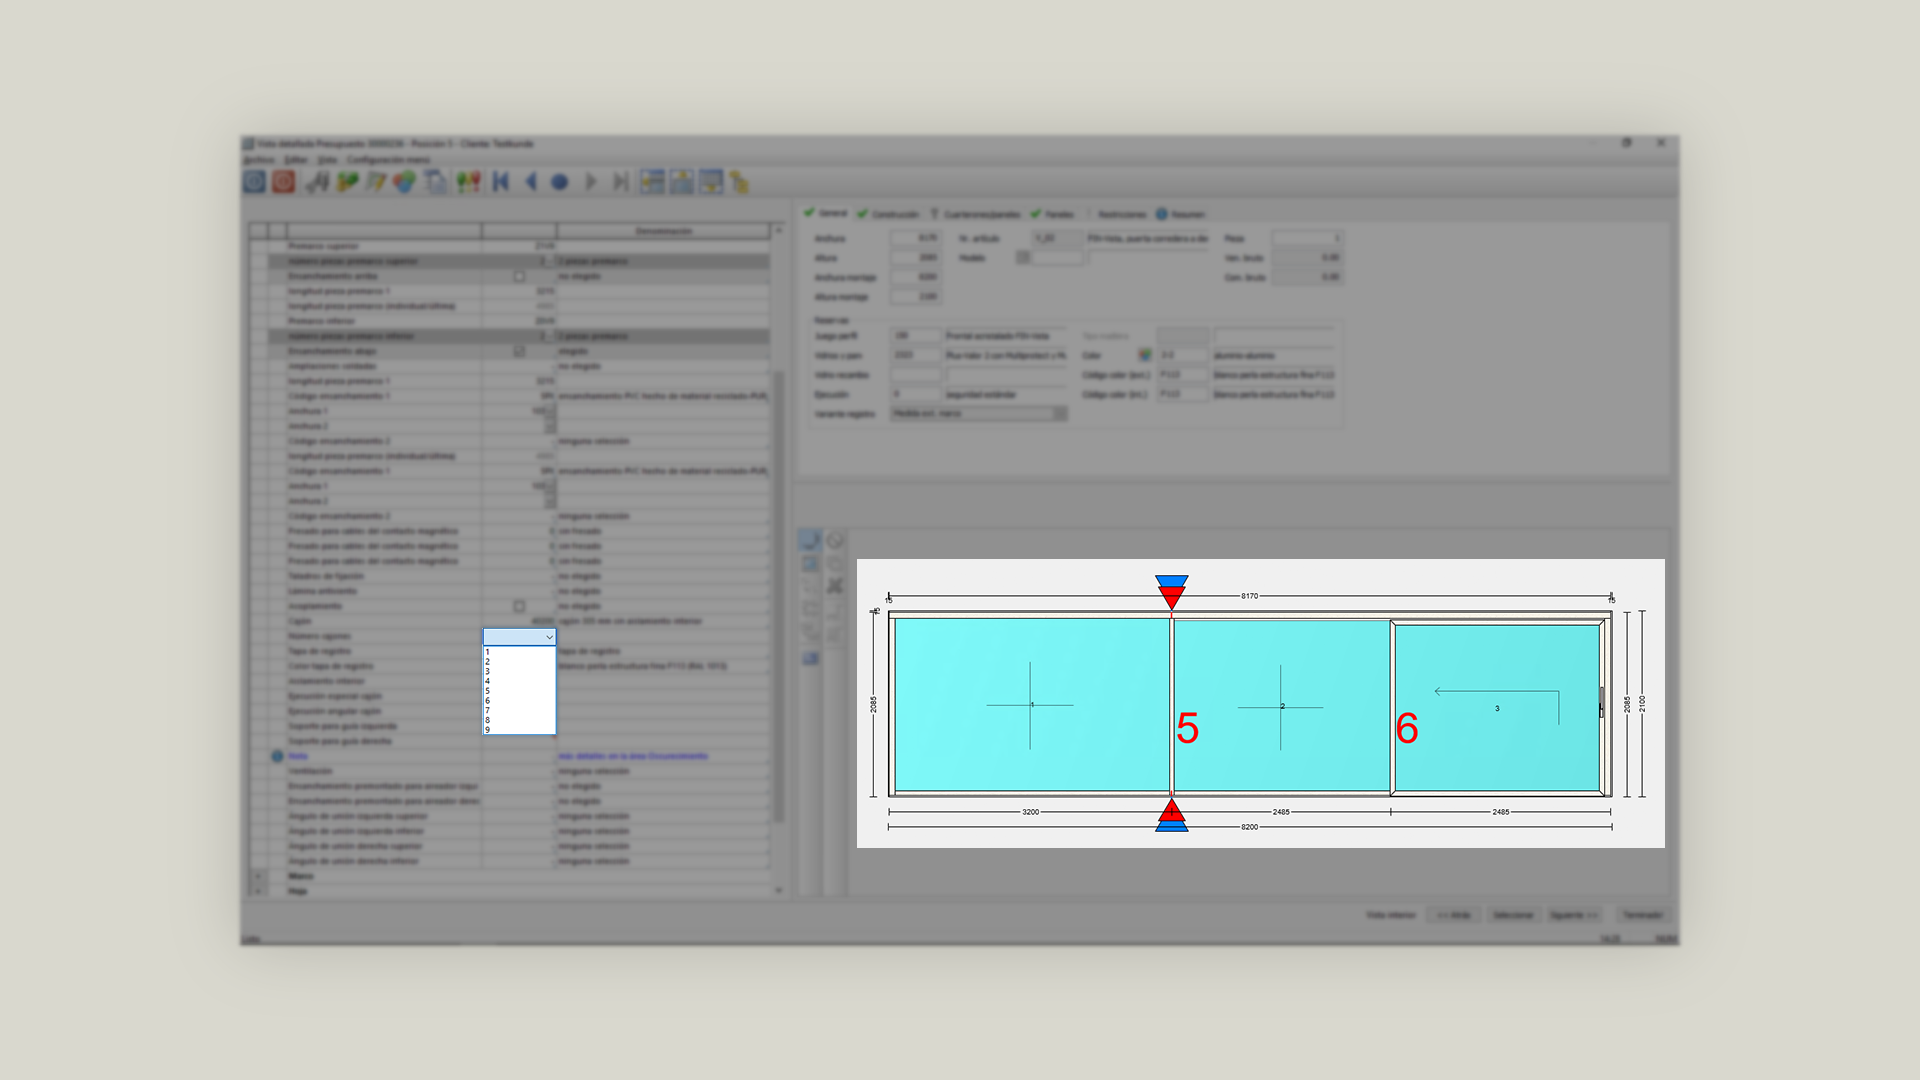Viewport: 1920px width, 1080px height.
Task: Open the Editar menu
Action: (296, 160)
